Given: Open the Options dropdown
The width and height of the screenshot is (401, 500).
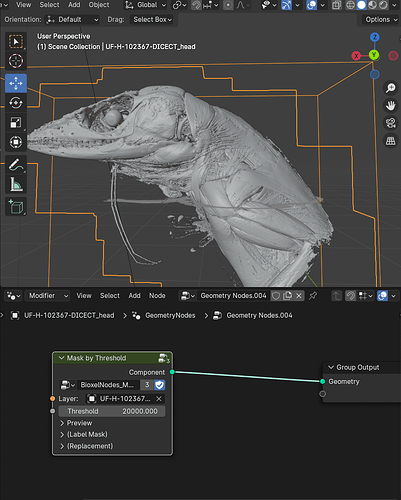Looking at the screenshot, I should pyautogui.click(x=381, y=20).
